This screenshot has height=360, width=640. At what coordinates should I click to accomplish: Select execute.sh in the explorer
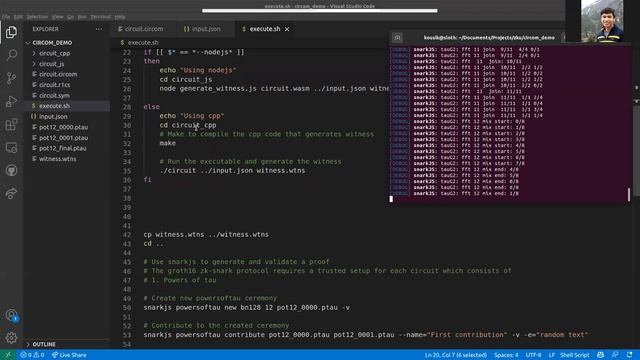[x=54, y=106]
